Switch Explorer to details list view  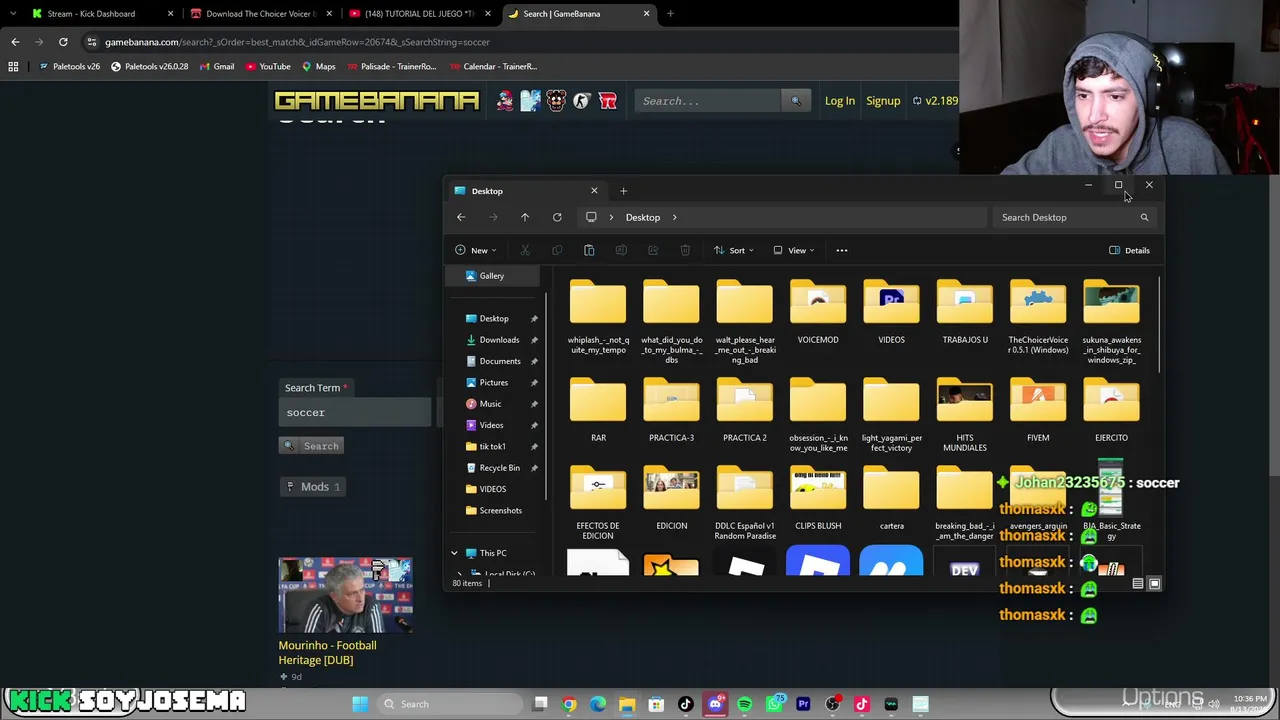1137,583
